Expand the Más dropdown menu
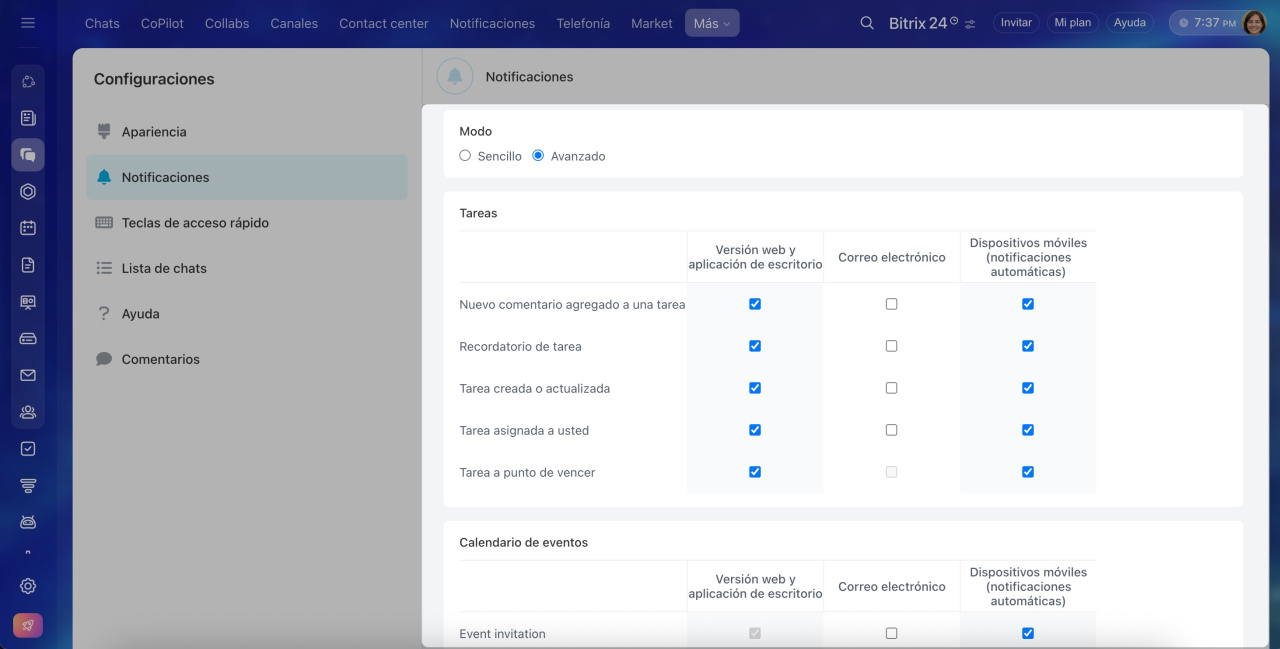1280x649 pixels. [712, 23]
